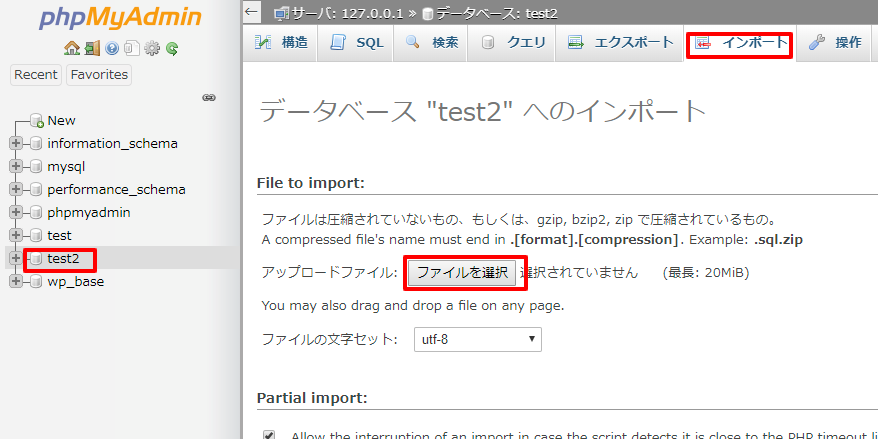878x439 pixels.
Task: Expand the wp_base database tree node
Action: (16, 281)
